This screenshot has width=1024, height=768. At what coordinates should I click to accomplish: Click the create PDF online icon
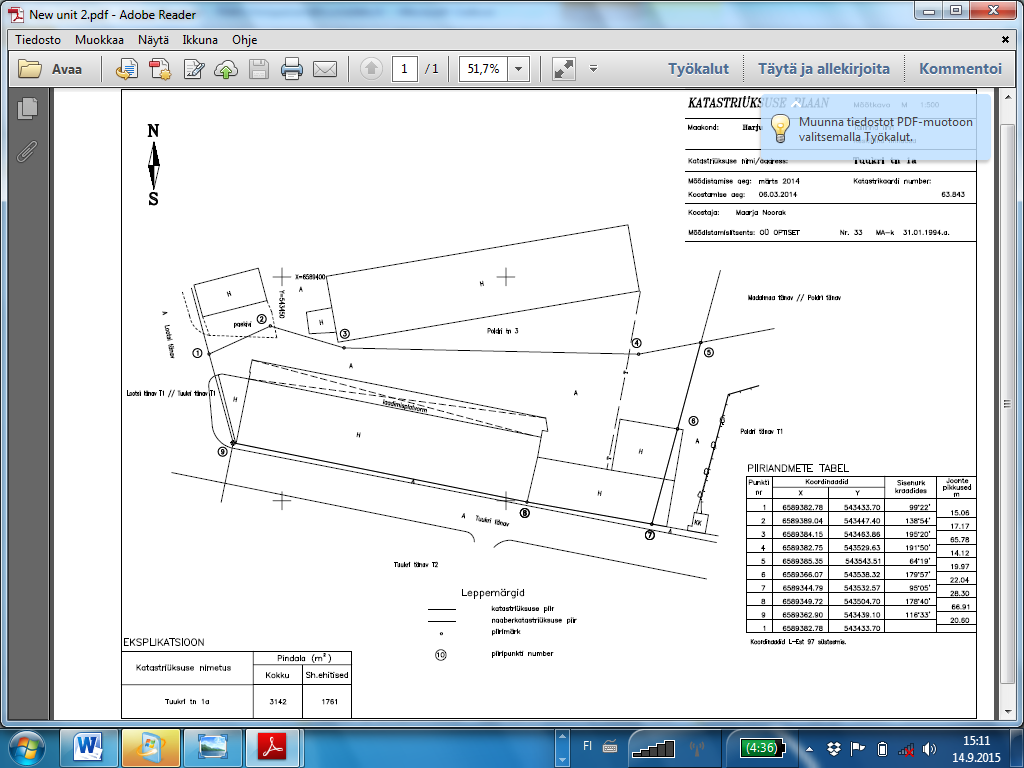pos(127,69)
